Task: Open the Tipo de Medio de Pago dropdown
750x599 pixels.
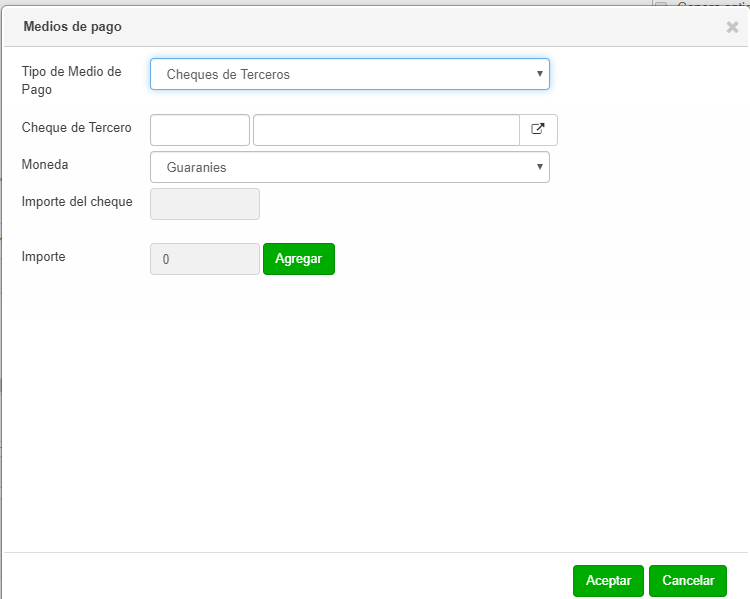Action: click(350, 74)
